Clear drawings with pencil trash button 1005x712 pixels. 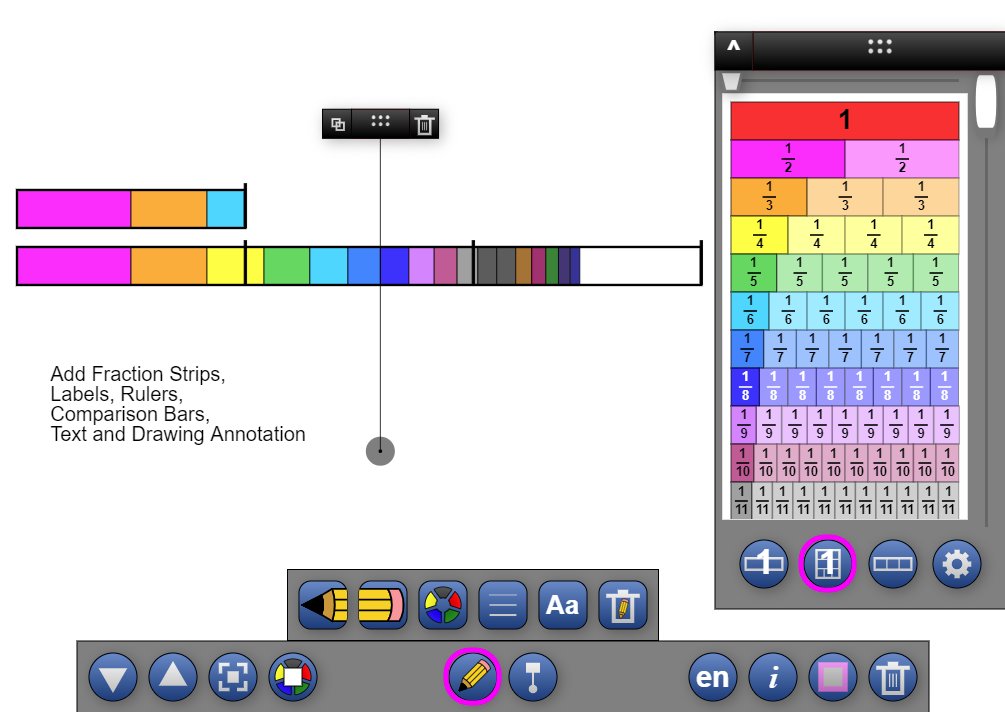[x=622, y=604]
